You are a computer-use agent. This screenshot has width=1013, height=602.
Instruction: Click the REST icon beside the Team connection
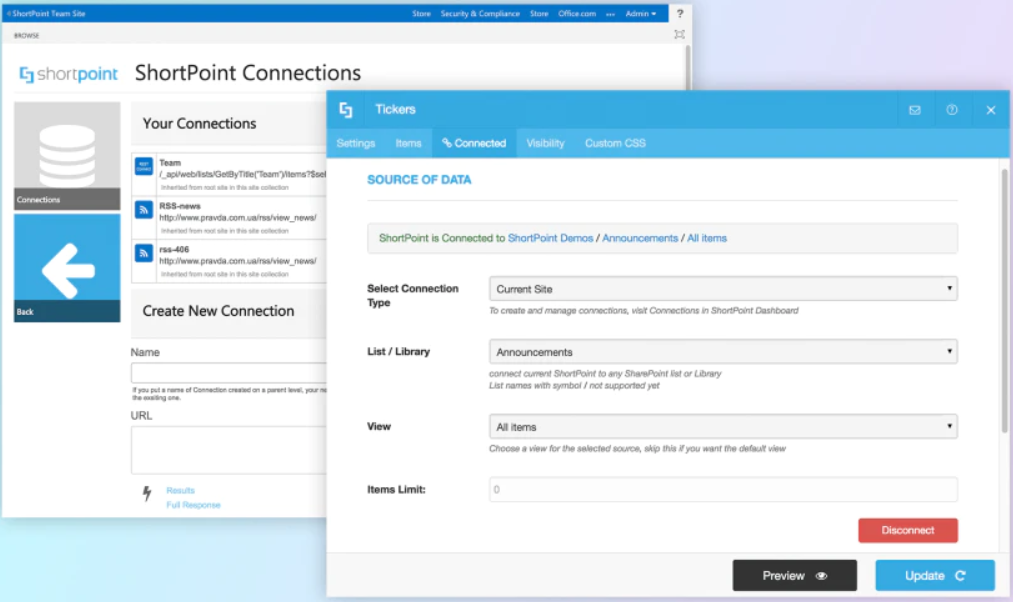145,165
